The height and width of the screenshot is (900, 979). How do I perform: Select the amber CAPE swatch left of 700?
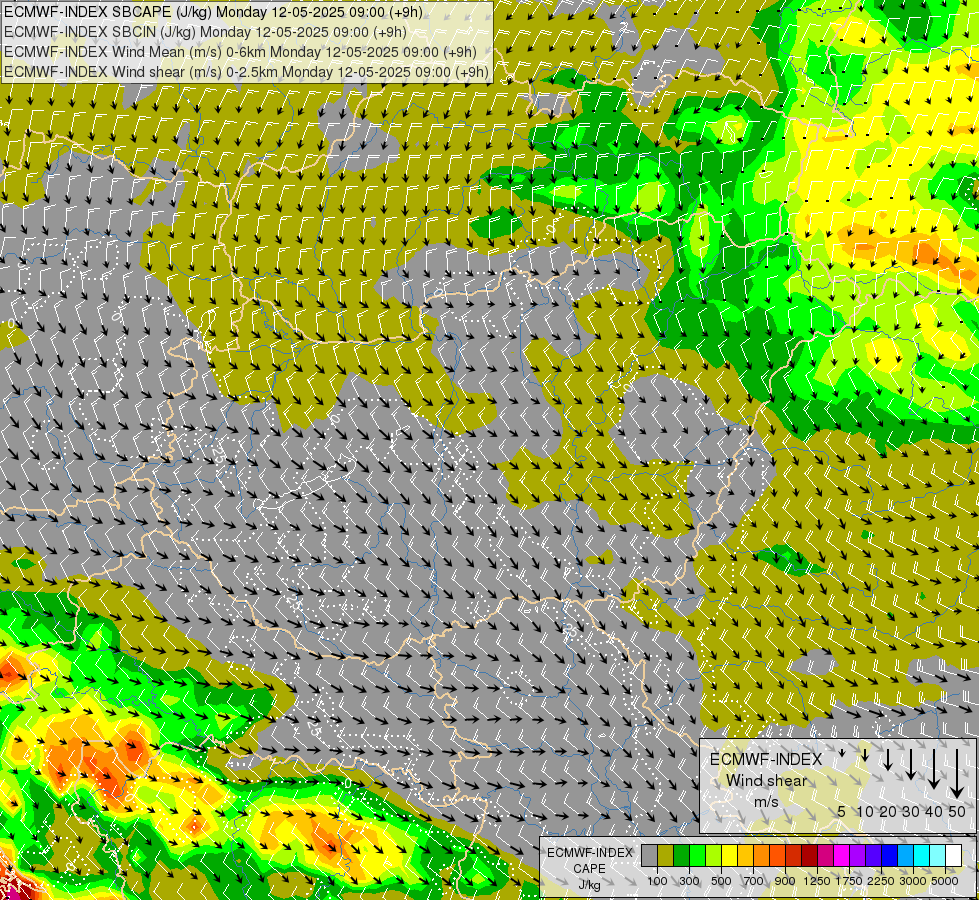(745, 856)
